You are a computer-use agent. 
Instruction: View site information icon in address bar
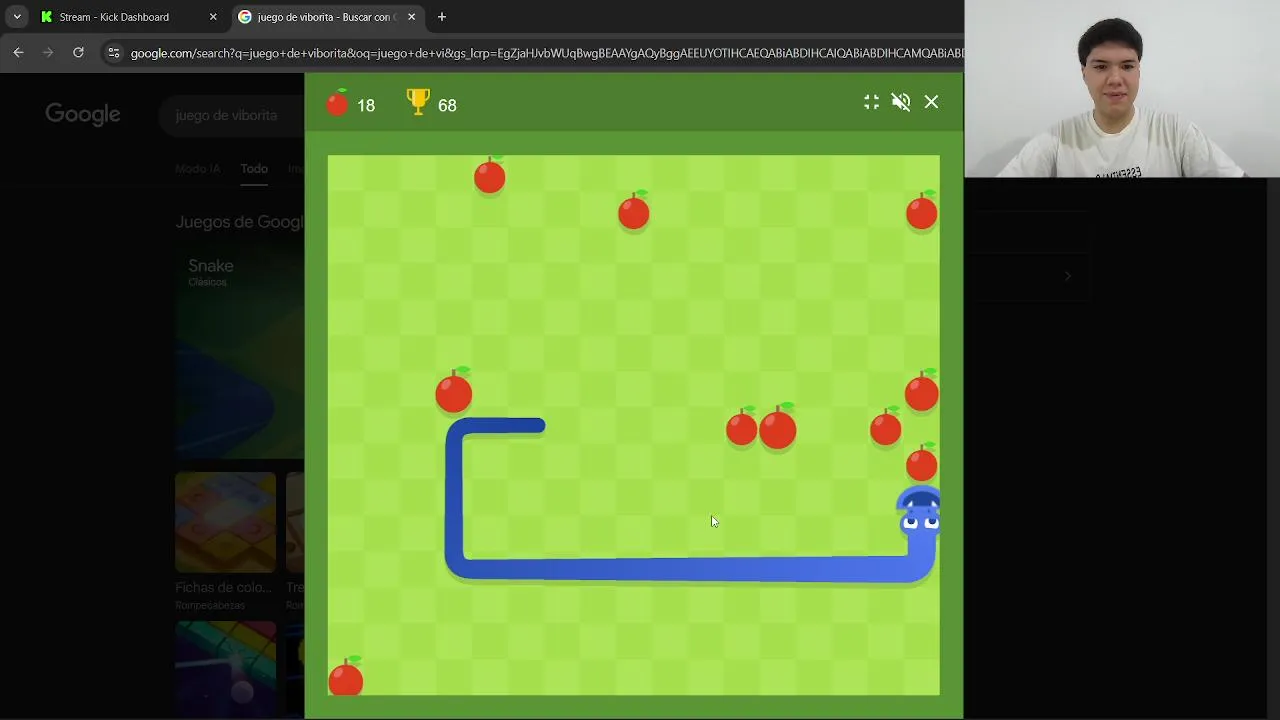[x=113, y=53]
